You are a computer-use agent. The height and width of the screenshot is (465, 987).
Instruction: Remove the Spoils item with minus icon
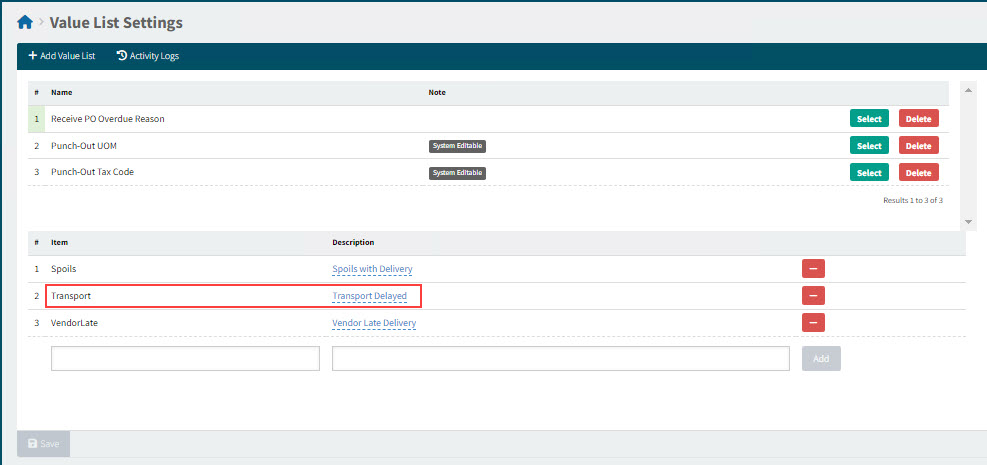pyautogui.click(x=813, y=269)
